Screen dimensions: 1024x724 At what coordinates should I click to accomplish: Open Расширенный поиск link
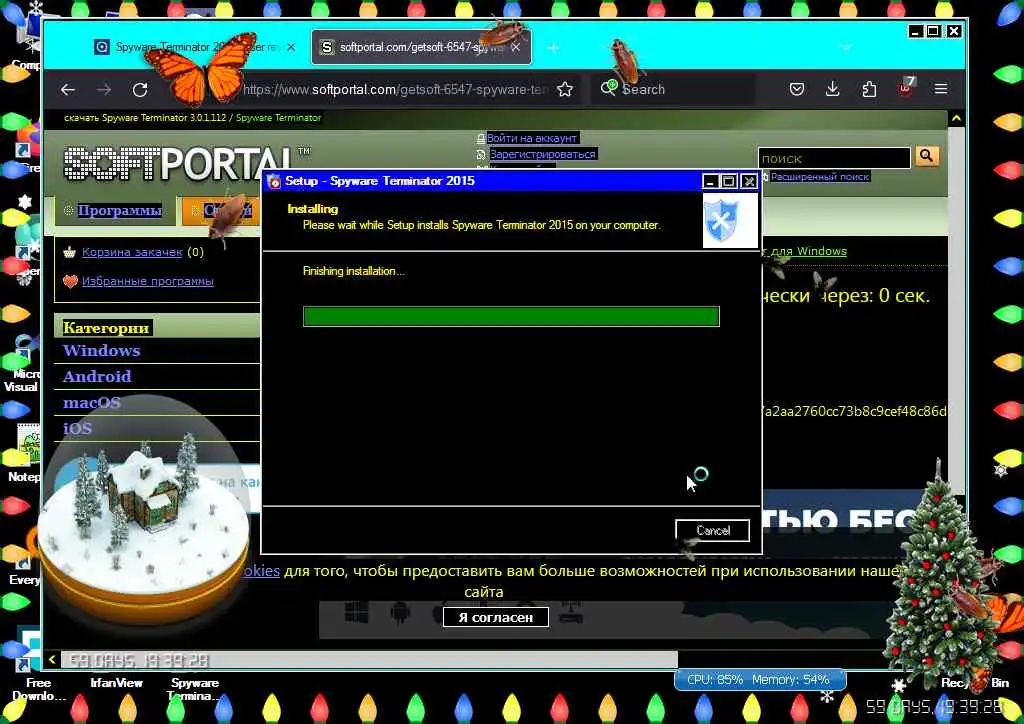(820, 177)
